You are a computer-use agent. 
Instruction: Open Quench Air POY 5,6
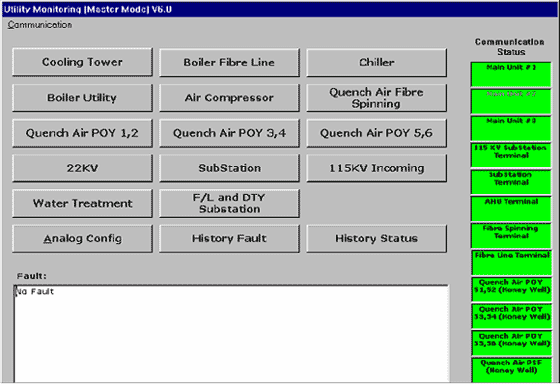[x=376, y=133]
